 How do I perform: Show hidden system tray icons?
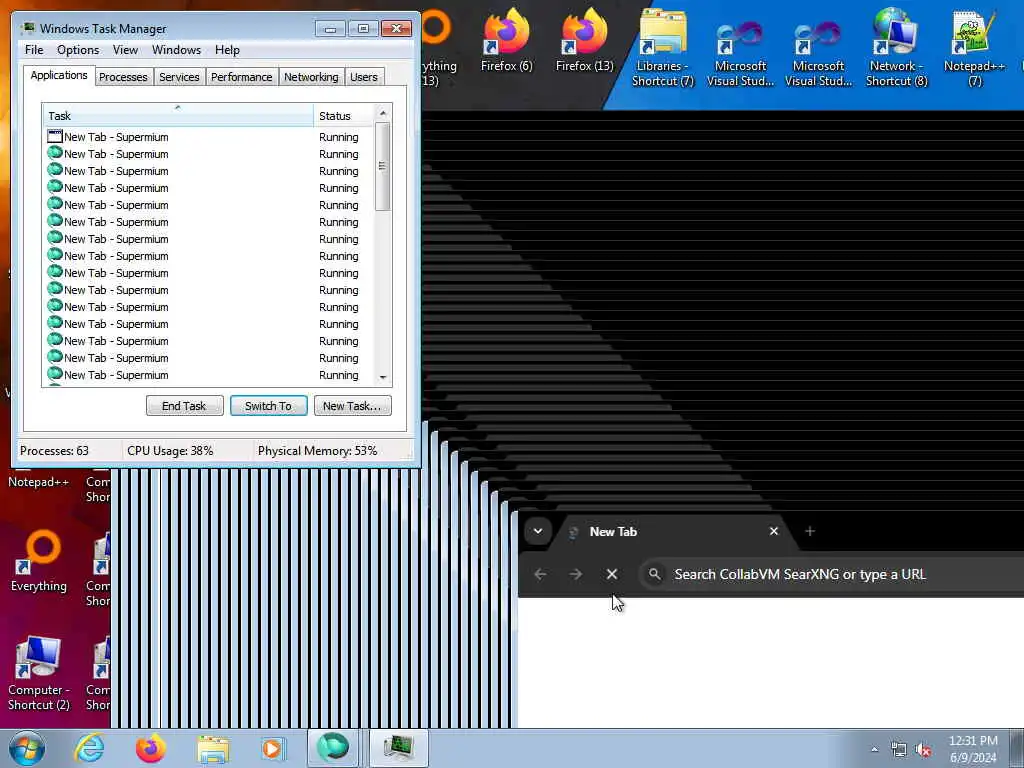pos(874,750)
